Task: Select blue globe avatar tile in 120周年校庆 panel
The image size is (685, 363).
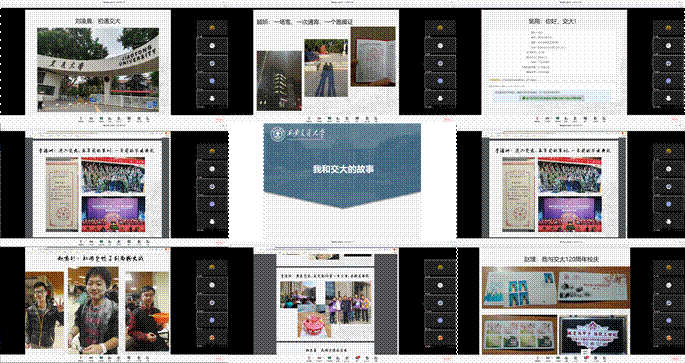Action: coord(668,303)
